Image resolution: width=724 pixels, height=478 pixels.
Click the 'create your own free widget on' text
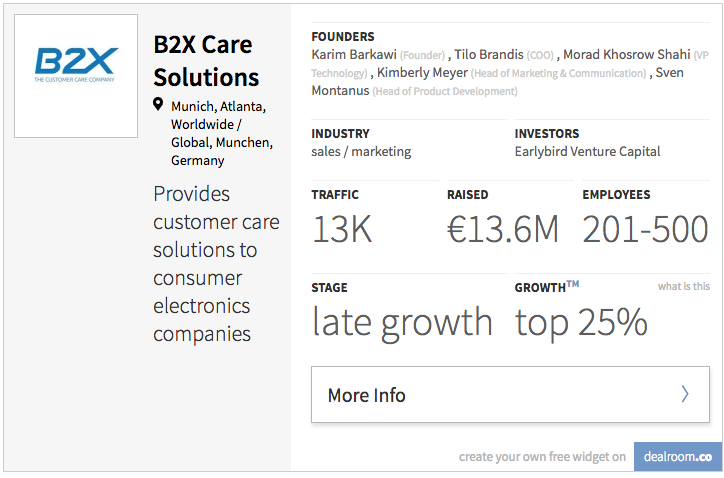point(542,457)
